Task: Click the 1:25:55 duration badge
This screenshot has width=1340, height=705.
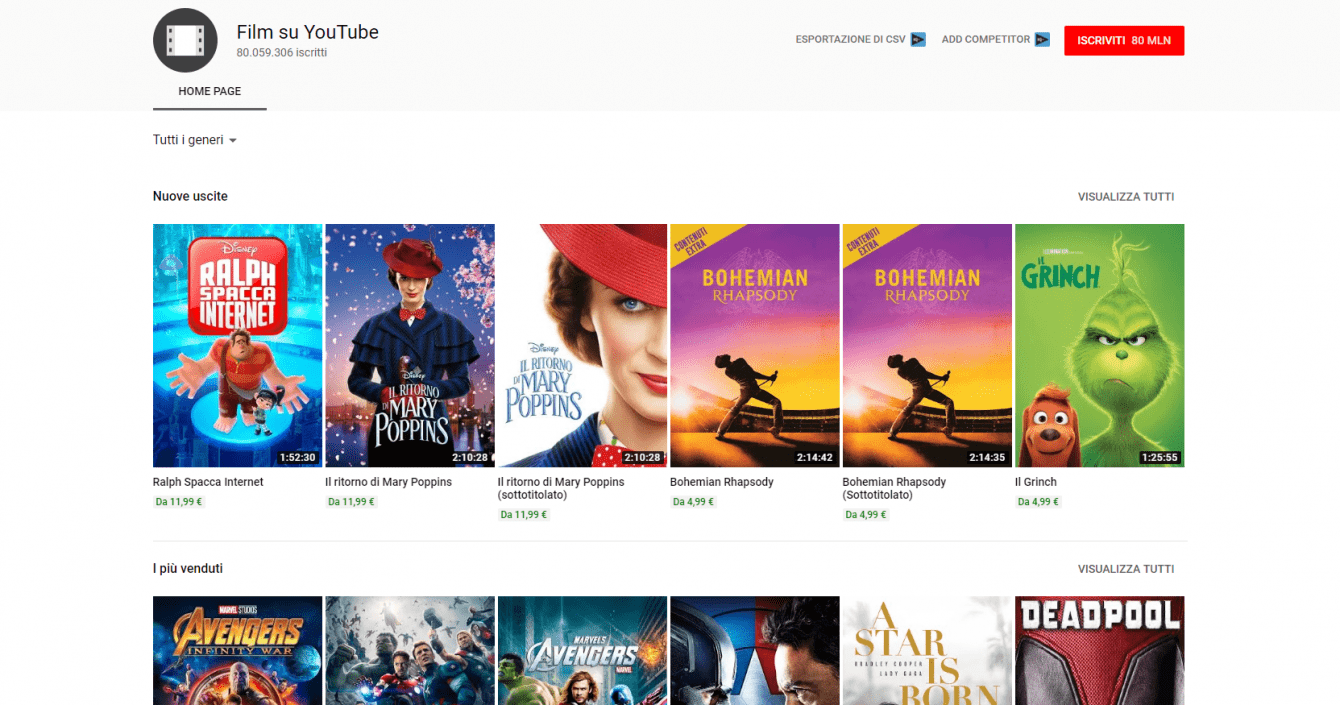Action: (1160, 458)
